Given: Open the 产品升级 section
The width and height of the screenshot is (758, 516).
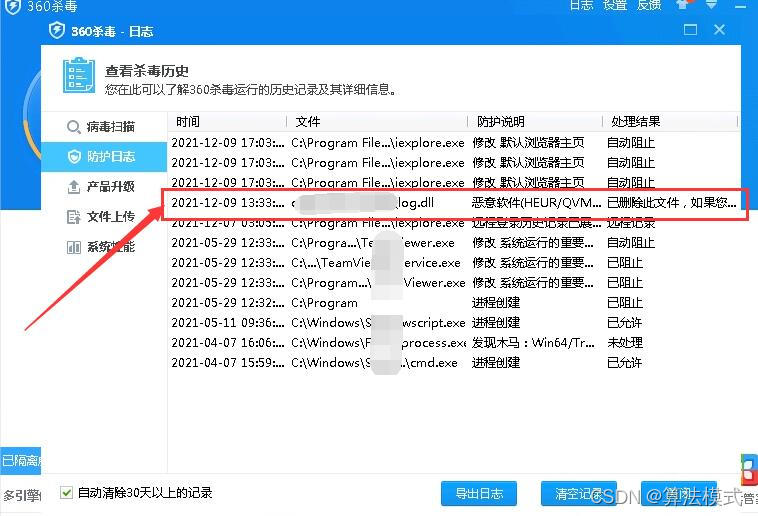Looking at the screenshot, I should click(x=104, y=187).
